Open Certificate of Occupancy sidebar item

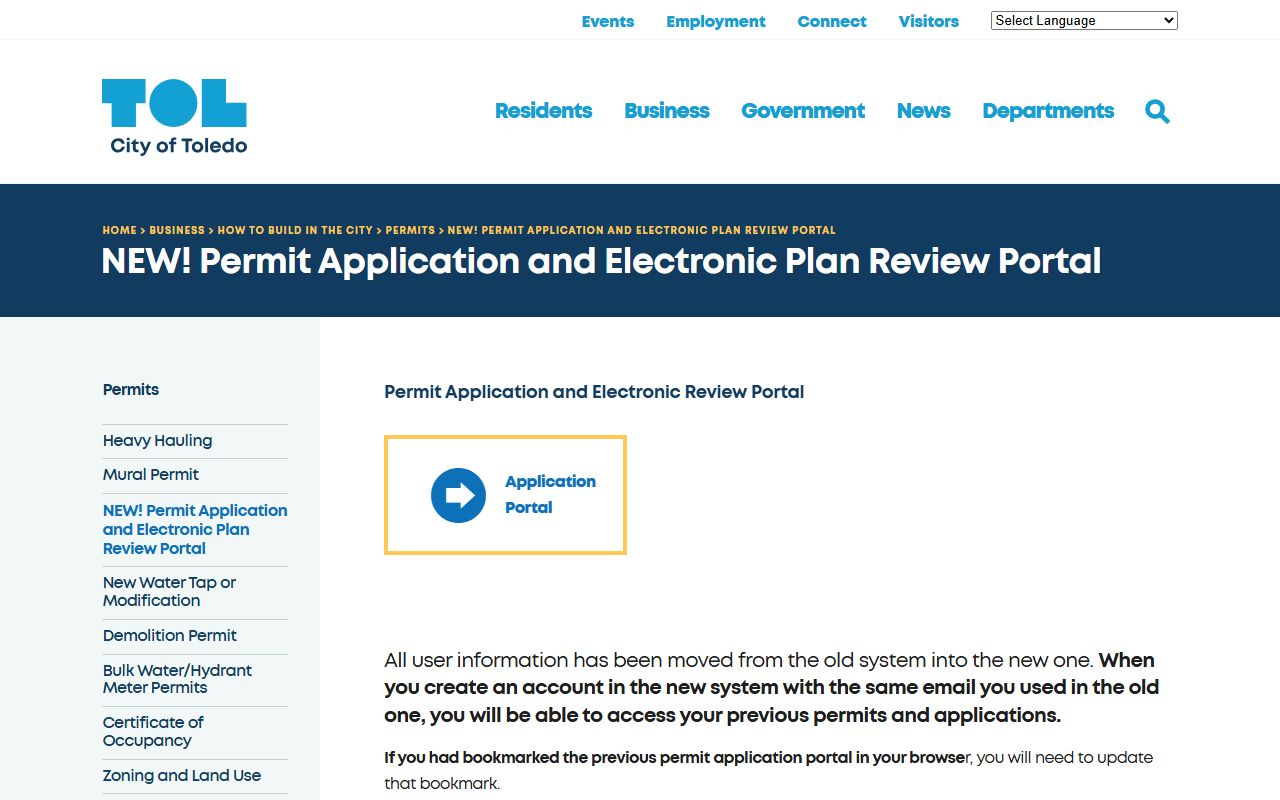[153, 731]
